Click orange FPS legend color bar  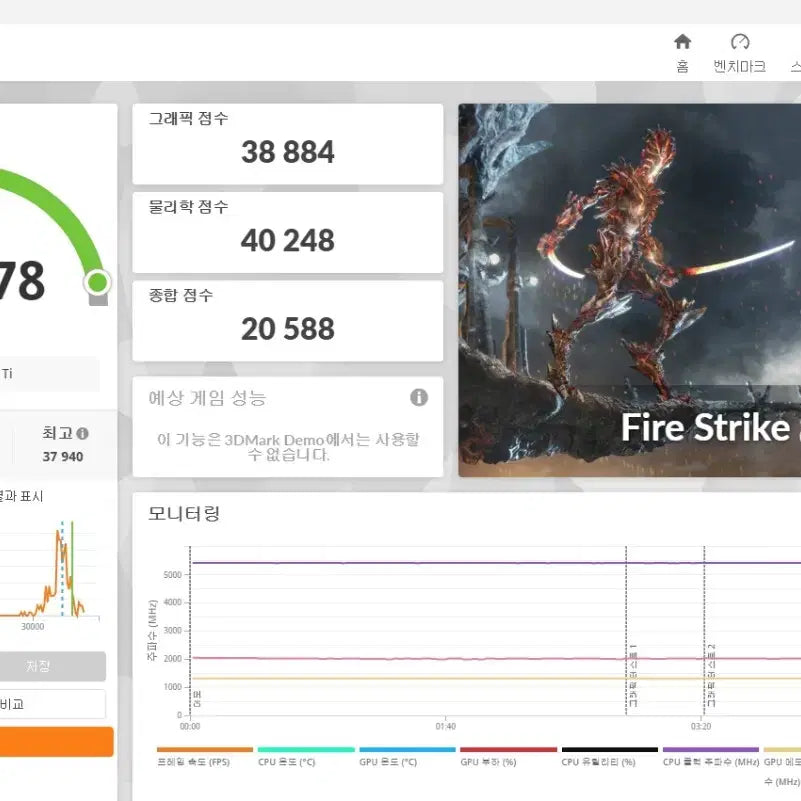pyautogui.click(x=205, y=749)
